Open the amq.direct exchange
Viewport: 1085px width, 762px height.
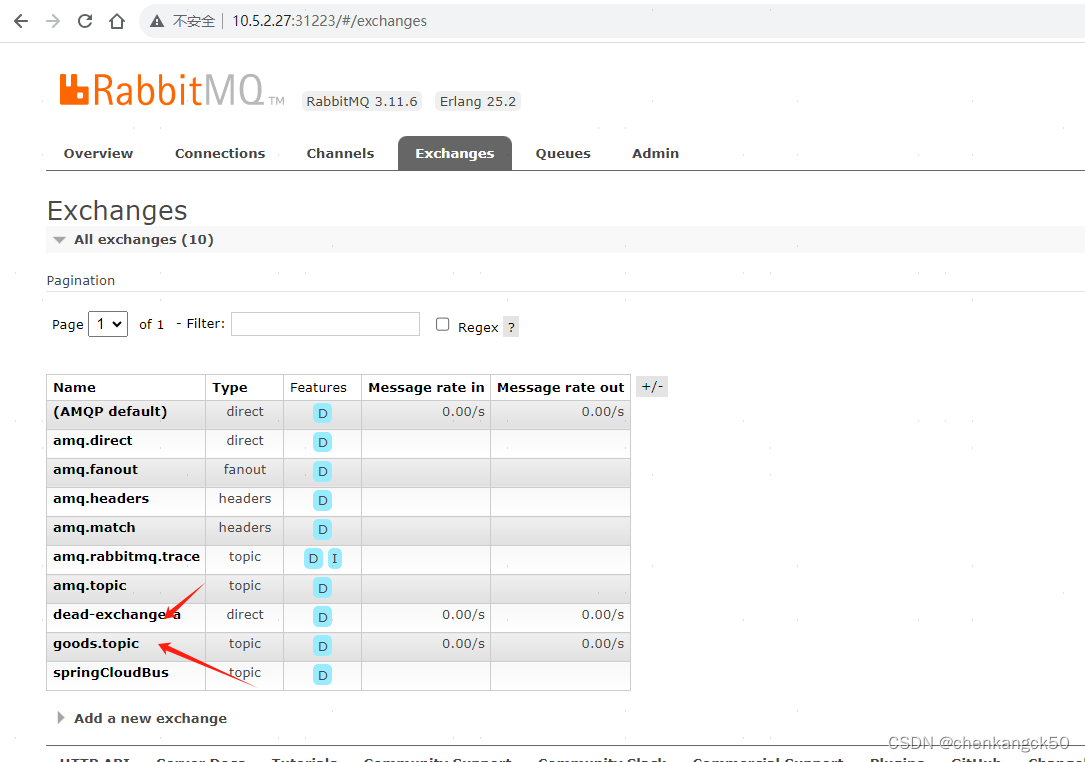pos(93,441)
